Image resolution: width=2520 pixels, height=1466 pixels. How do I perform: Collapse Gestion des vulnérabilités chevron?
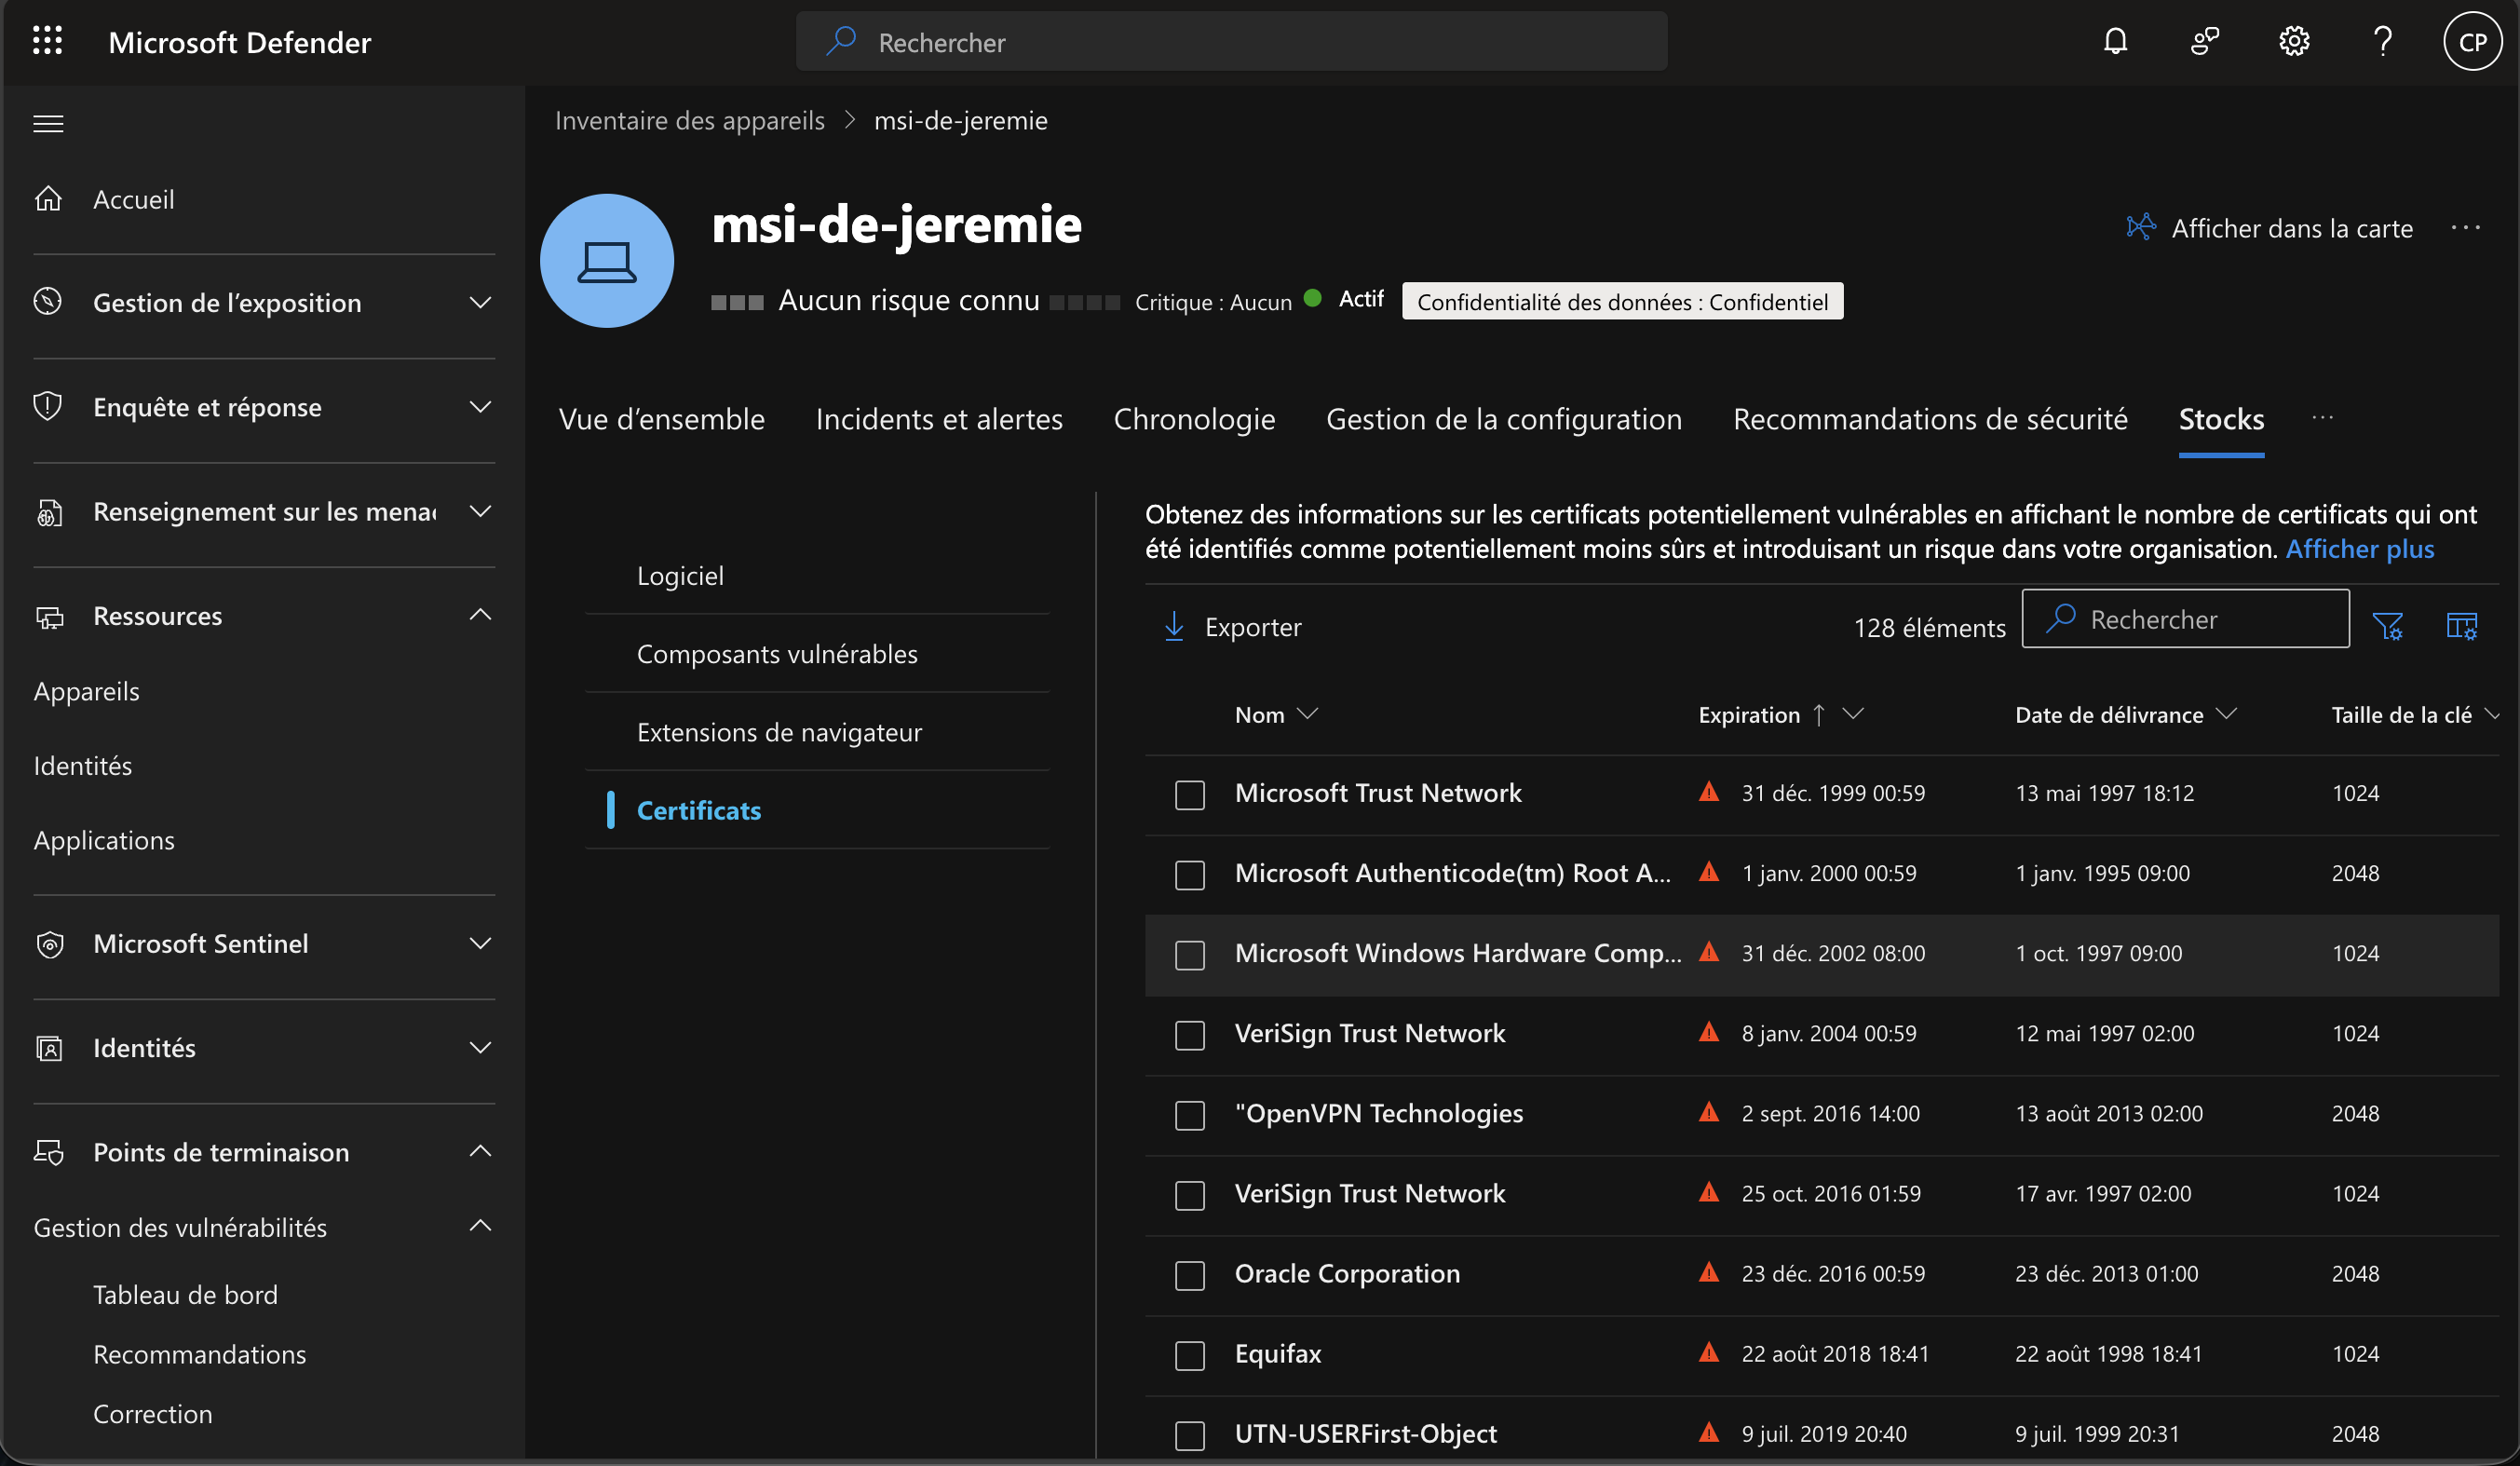[x=480, y=1225]
